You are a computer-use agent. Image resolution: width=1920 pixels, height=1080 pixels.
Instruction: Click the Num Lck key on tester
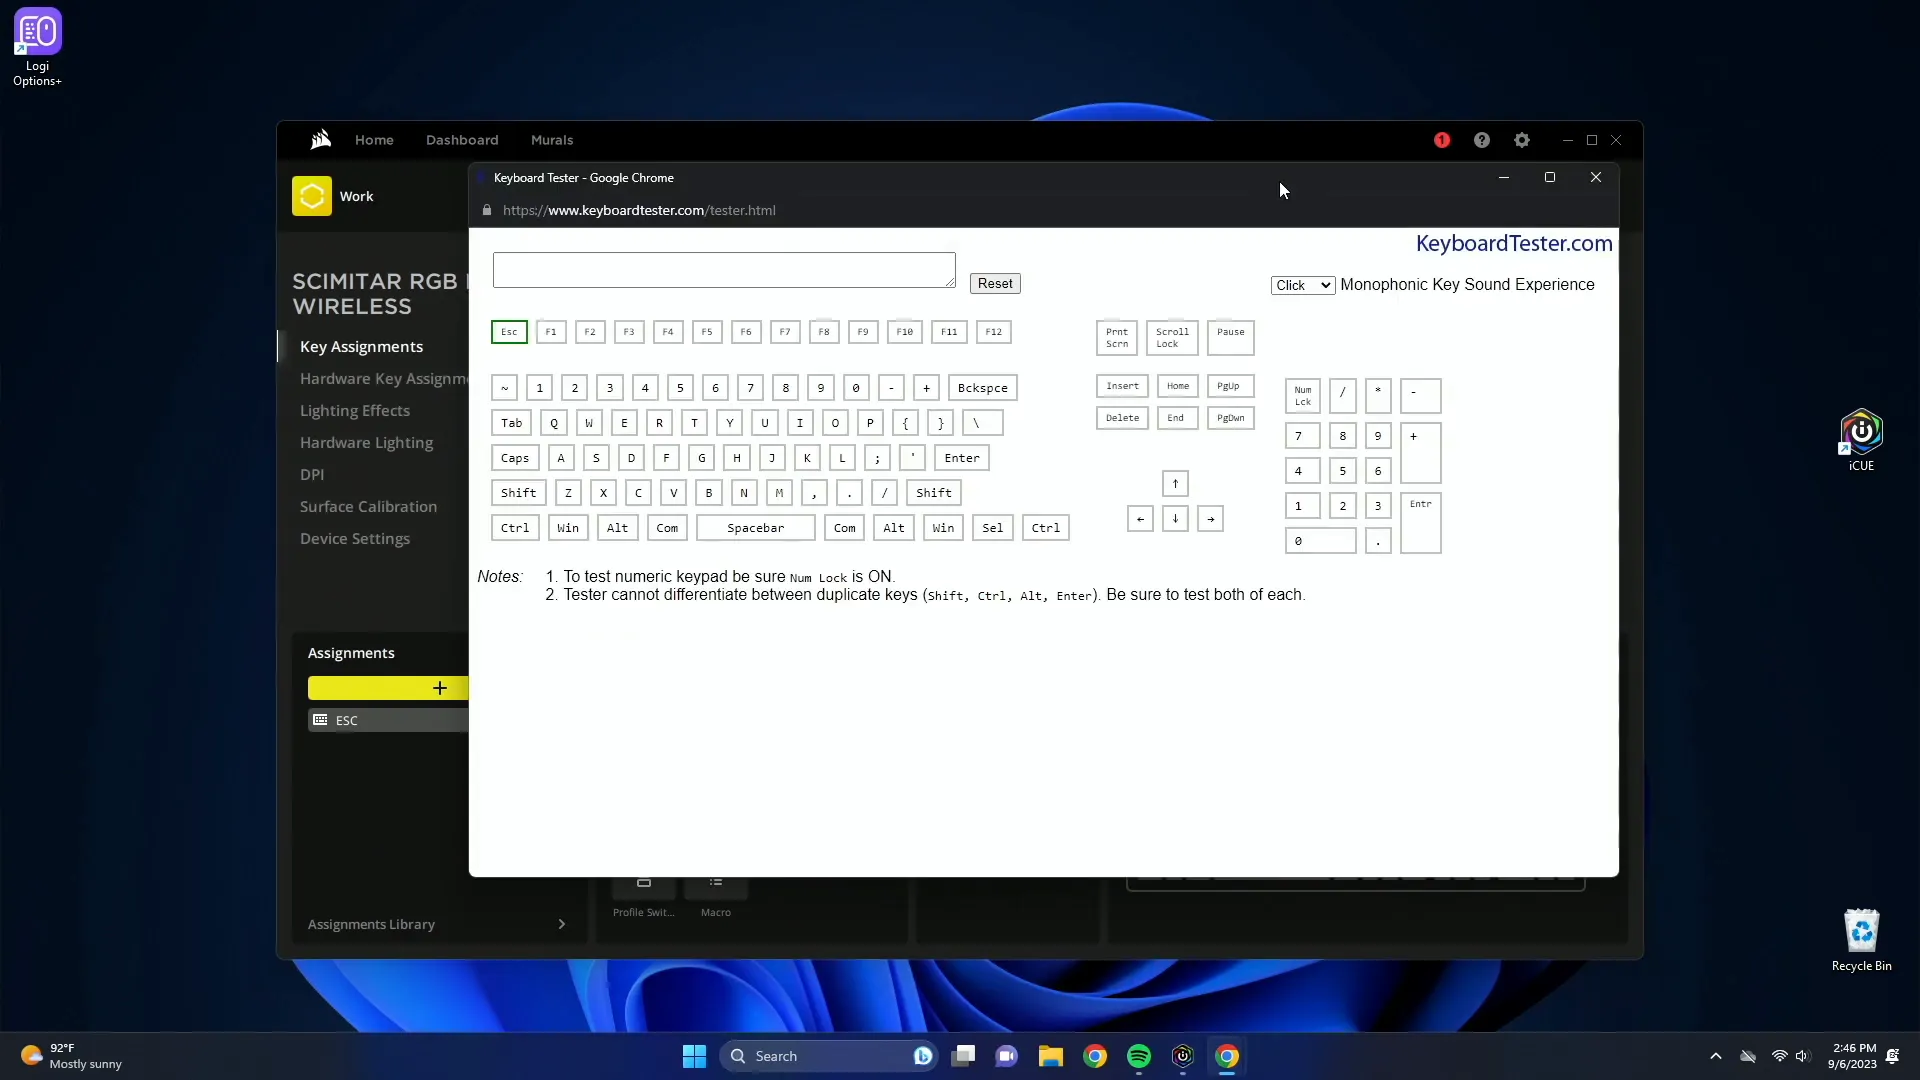point(1303,396)
